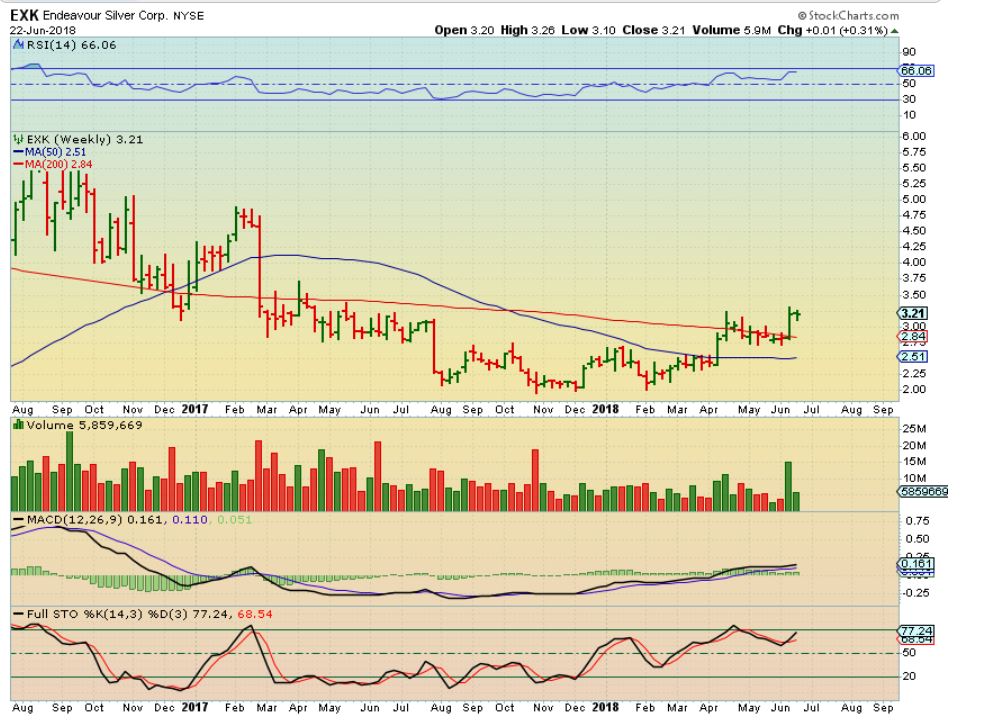The width and height of the screenshot is (982, 720).
Task: Click the Chg +0.01 (+0.31%) value
Action: point(833,30)
